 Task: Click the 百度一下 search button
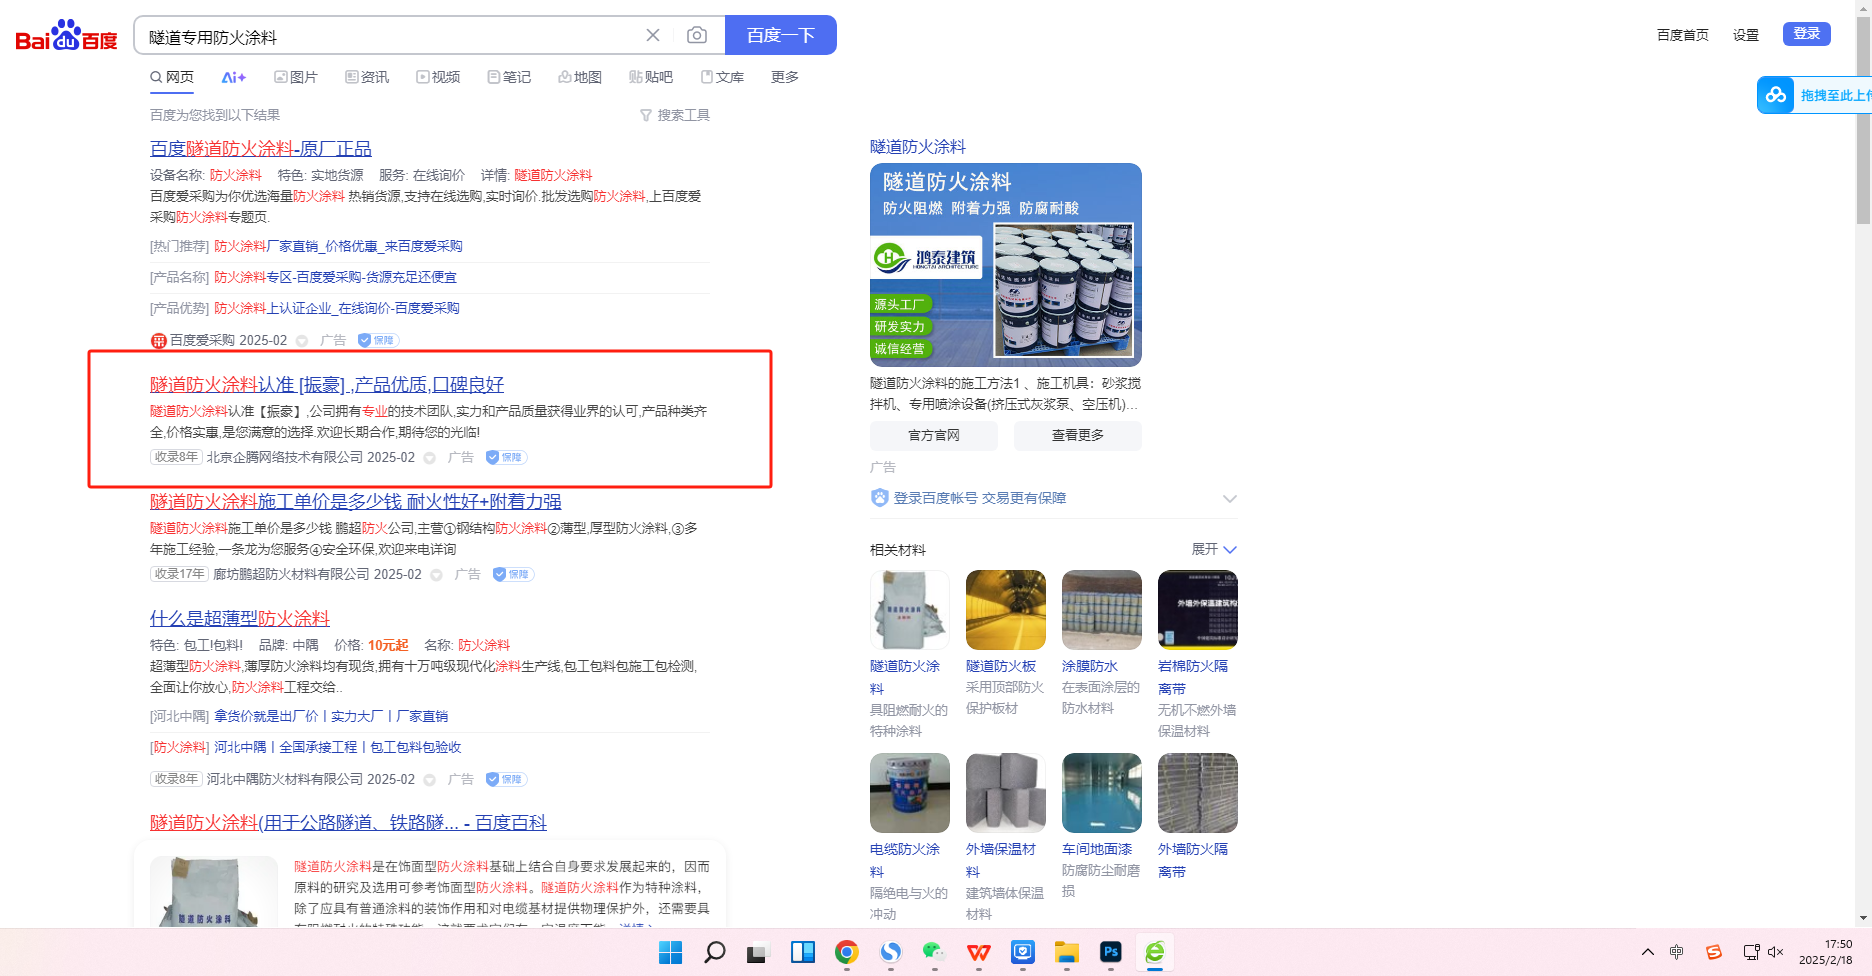tap(781, 35)
